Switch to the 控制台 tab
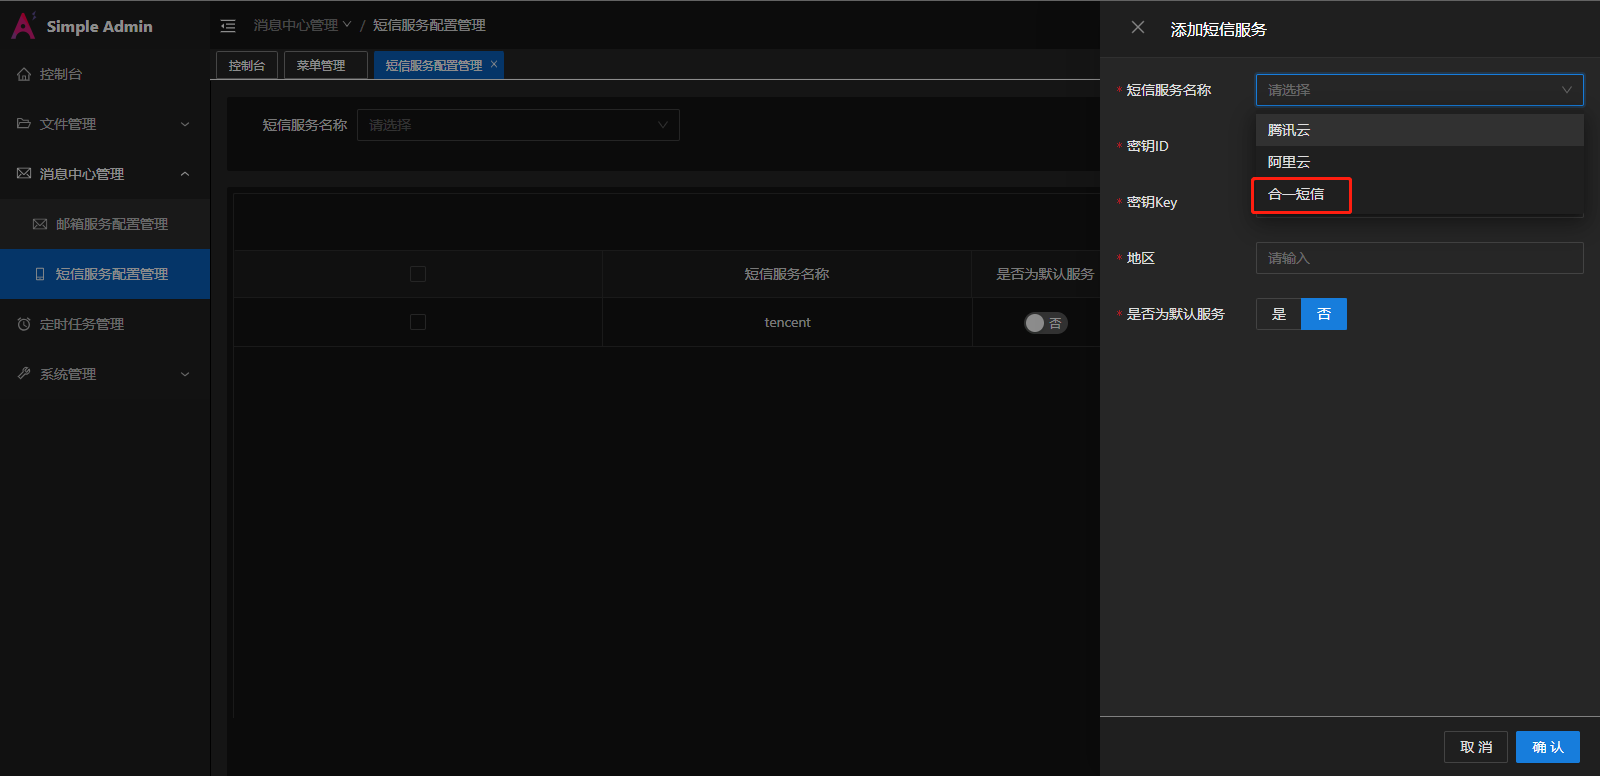Screen dimensions: 1600x776 click(x=247, y=65)
